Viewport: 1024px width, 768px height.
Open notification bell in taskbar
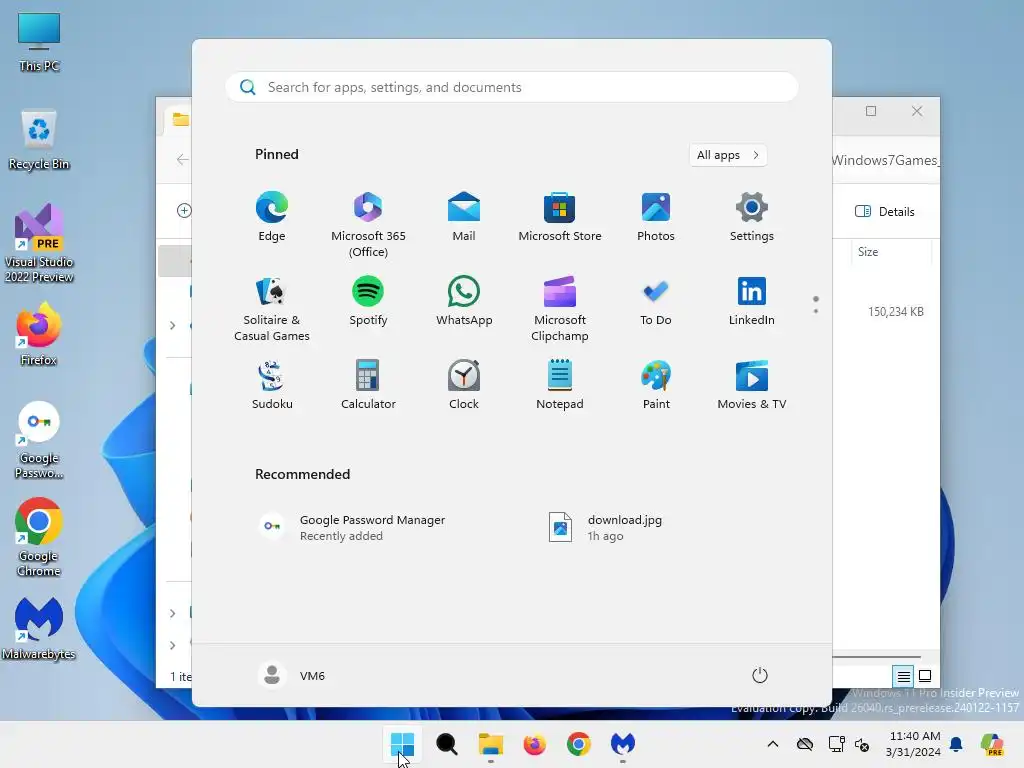point(956,744)
